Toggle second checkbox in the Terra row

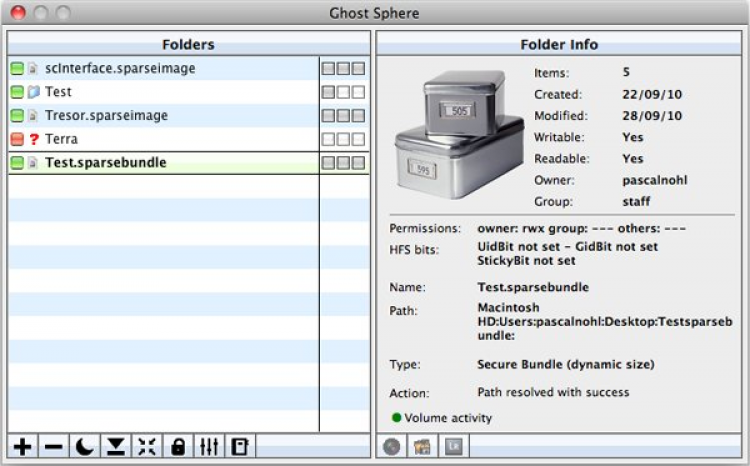(343, 139)
